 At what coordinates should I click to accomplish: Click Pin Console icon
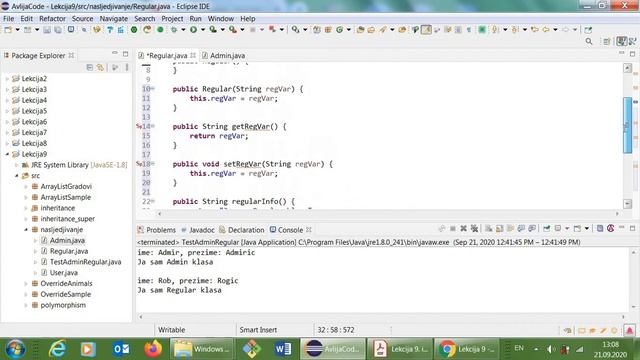point(547,229)
